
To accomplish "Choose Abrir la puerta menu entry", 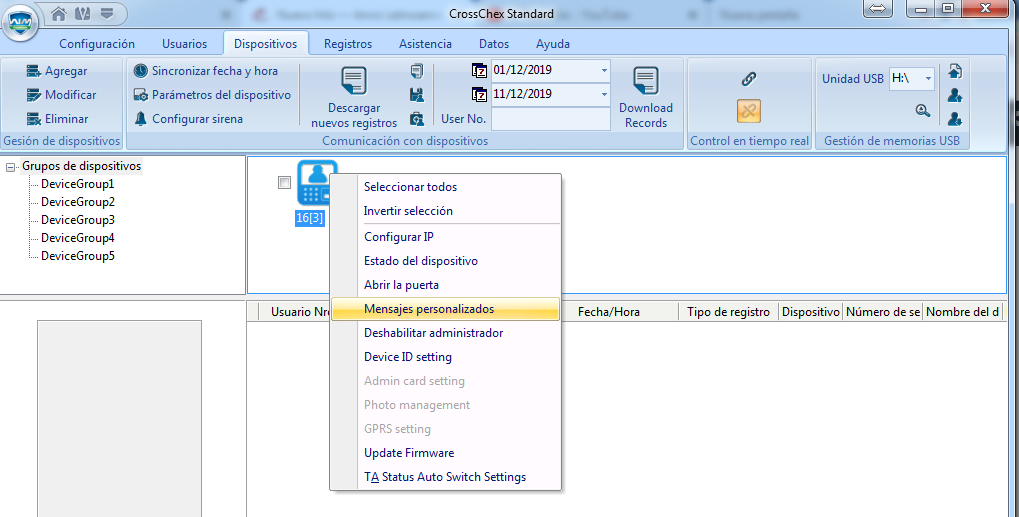I will [445, 285].
